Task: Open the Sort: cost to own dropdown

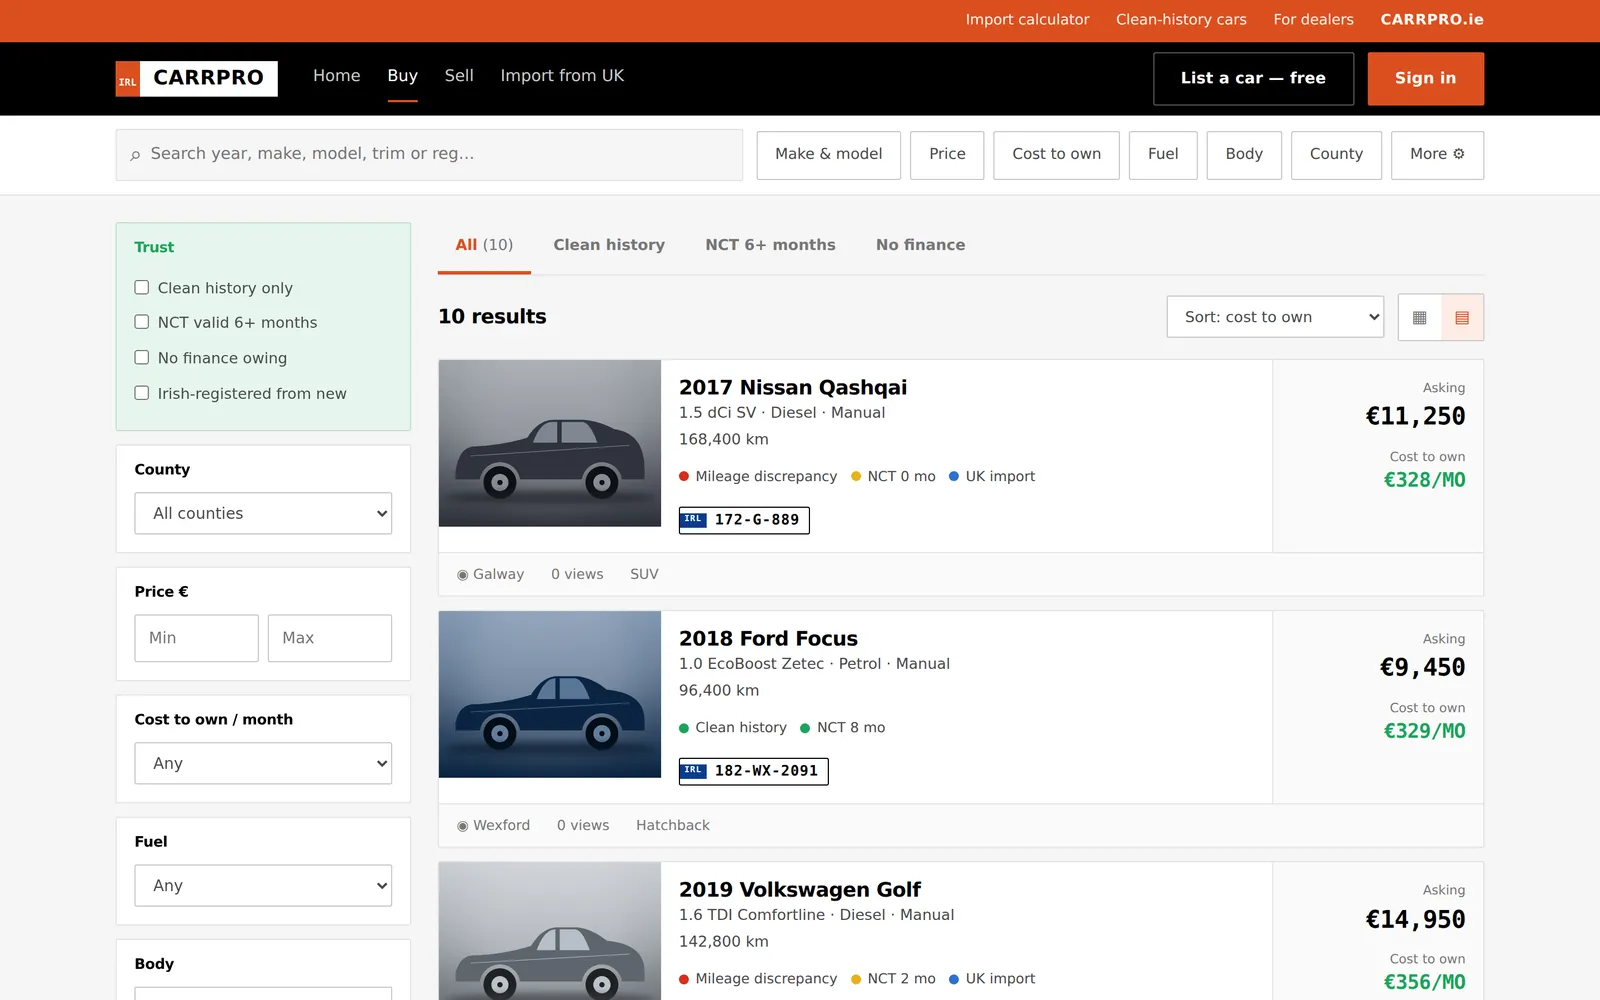Action: 1275,317
